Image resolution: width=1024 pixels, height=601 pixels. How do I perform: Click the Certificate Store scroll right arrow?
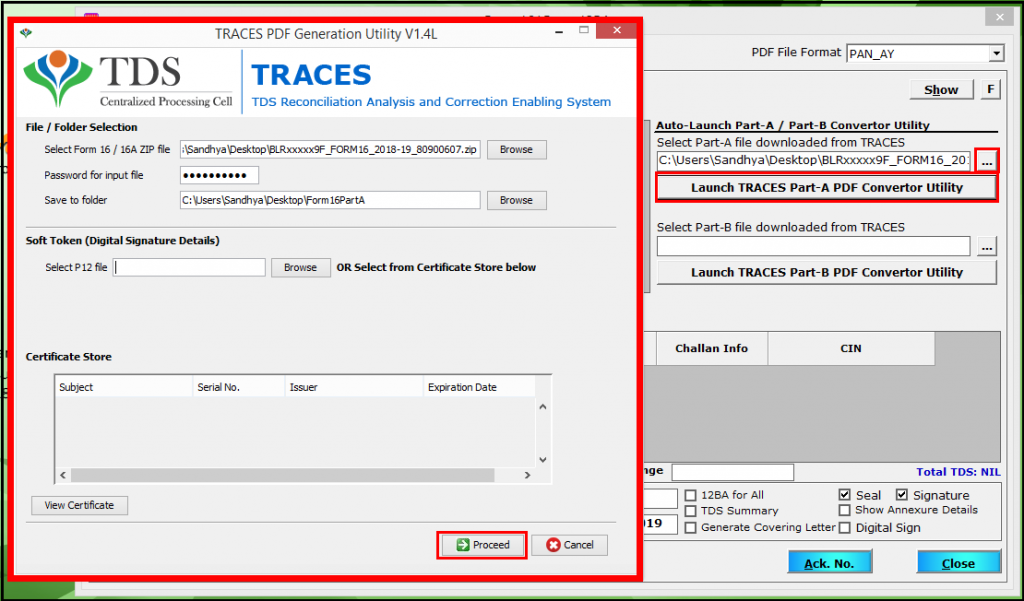tap(528, 475)
